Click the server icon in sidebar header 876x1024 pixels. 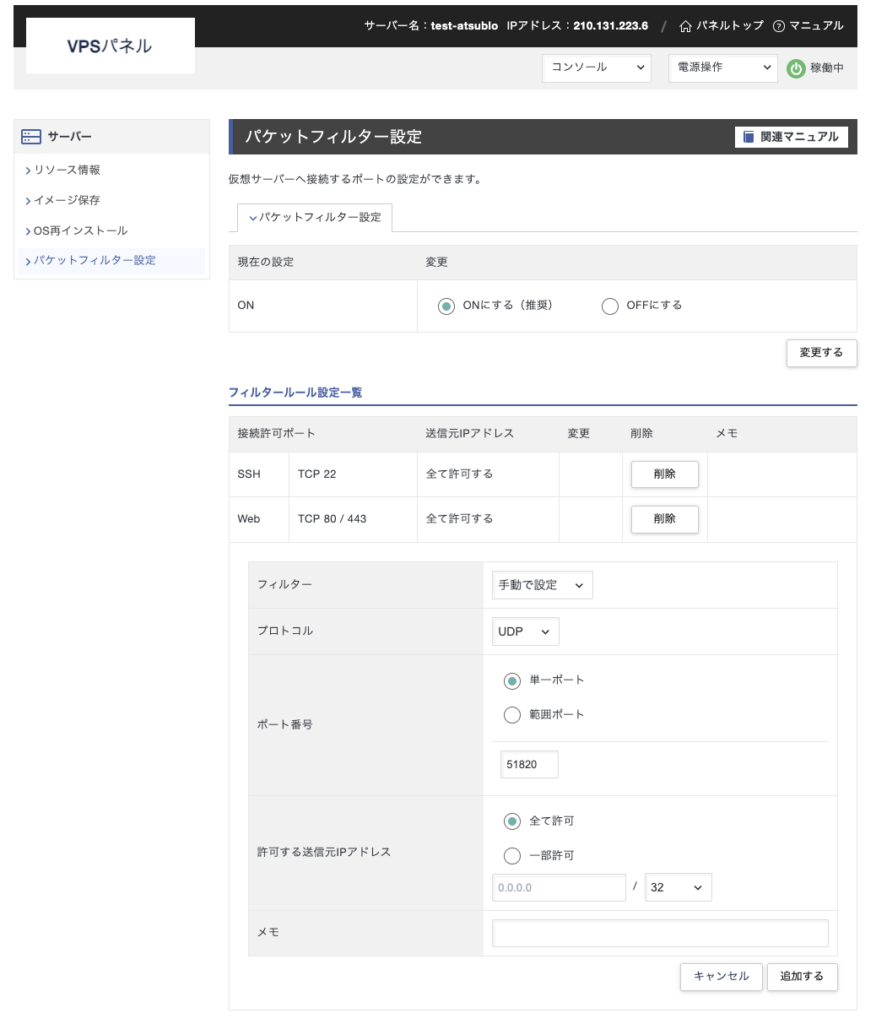click(31, 136)
